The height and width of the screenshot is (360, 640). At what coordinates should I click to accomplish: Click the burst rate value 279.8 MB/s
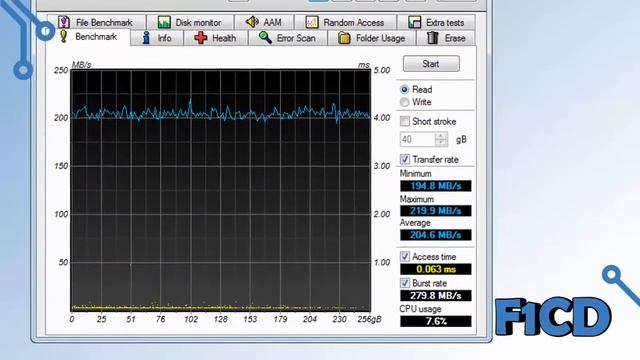[436, 295]
